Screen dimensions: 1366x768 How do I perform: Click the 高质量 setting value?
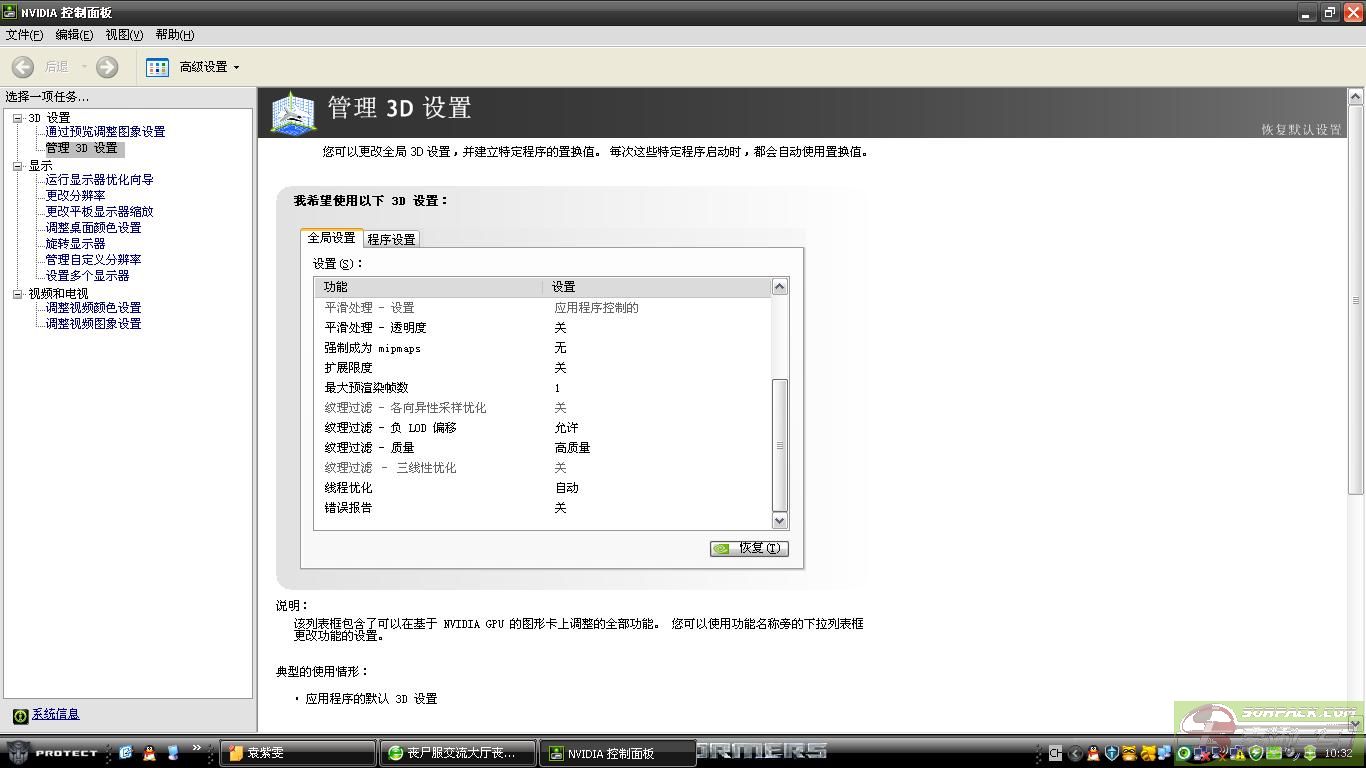(x=573, y=448)
